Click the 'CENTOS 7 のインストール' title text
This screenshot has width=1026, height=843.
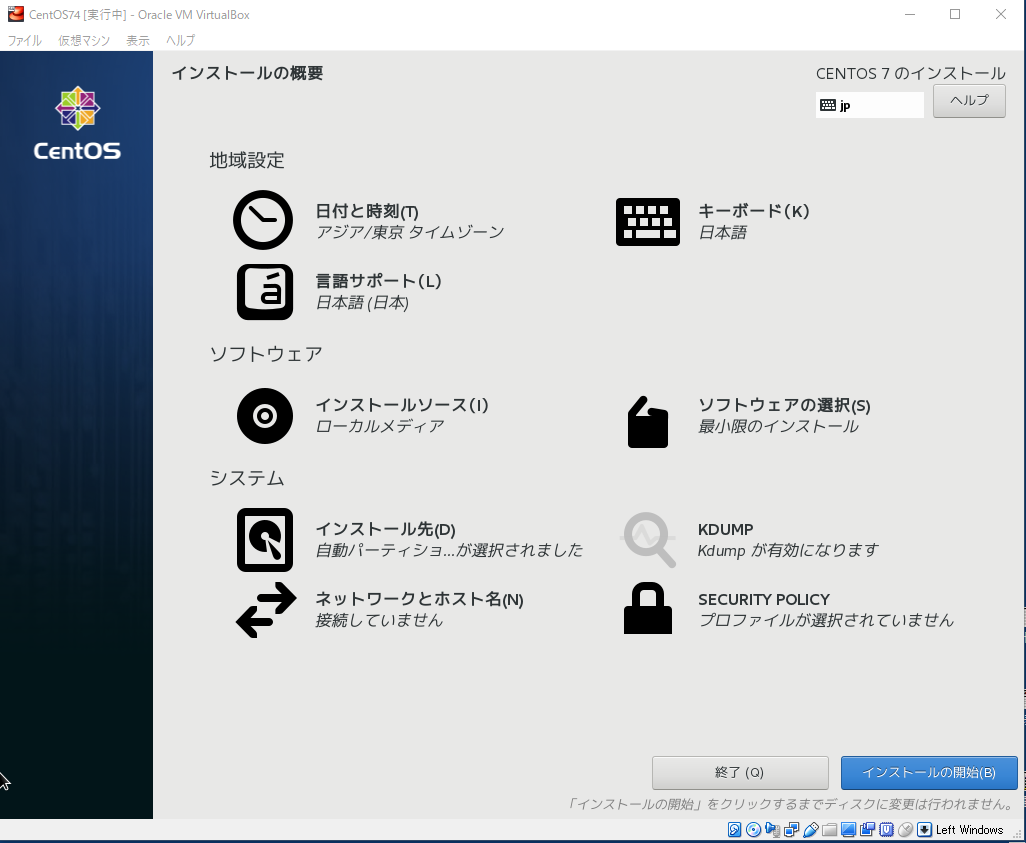click(910, 73)
